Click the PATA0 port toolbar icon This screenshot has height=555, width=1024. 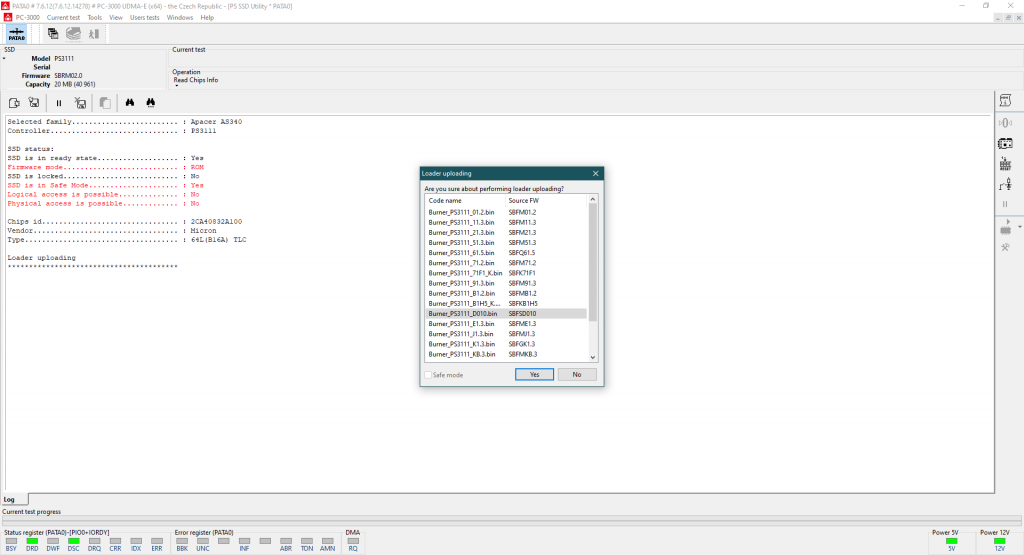(x=17, y=33)
